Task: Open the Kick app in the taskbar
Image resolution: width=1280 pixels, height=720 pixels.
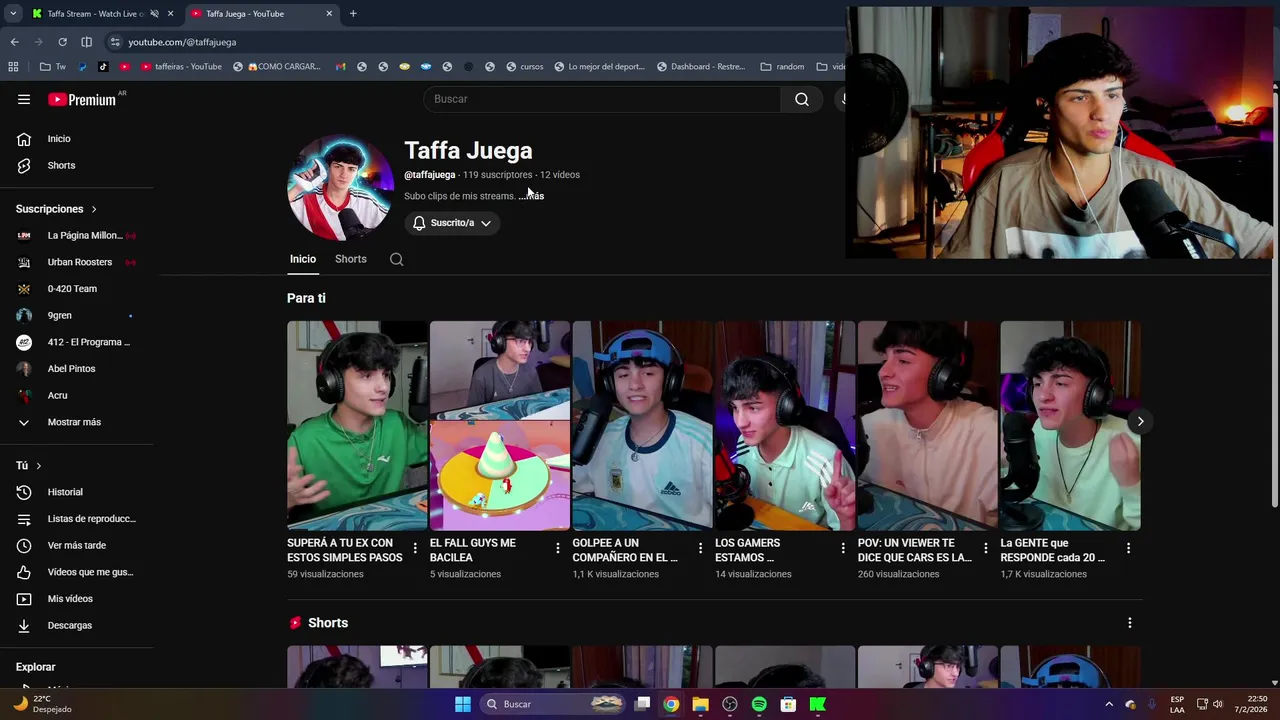Action: (818, 704)
